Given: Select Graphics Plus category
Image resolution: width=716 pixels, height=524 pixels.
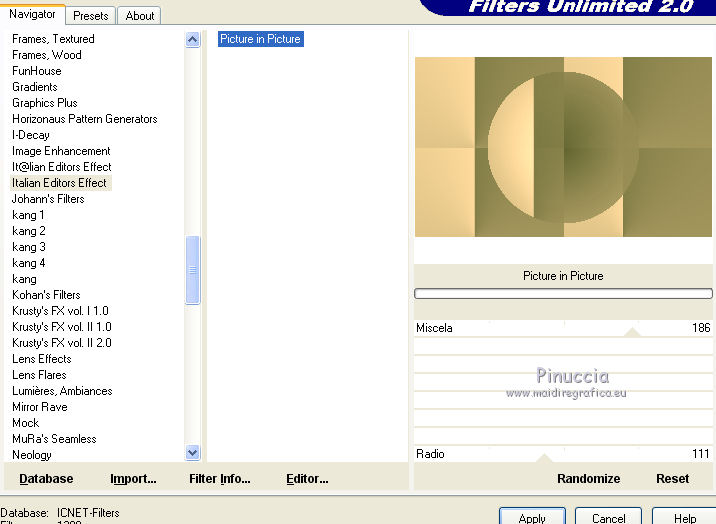Looking at the screenshot, I should [45, 103].
